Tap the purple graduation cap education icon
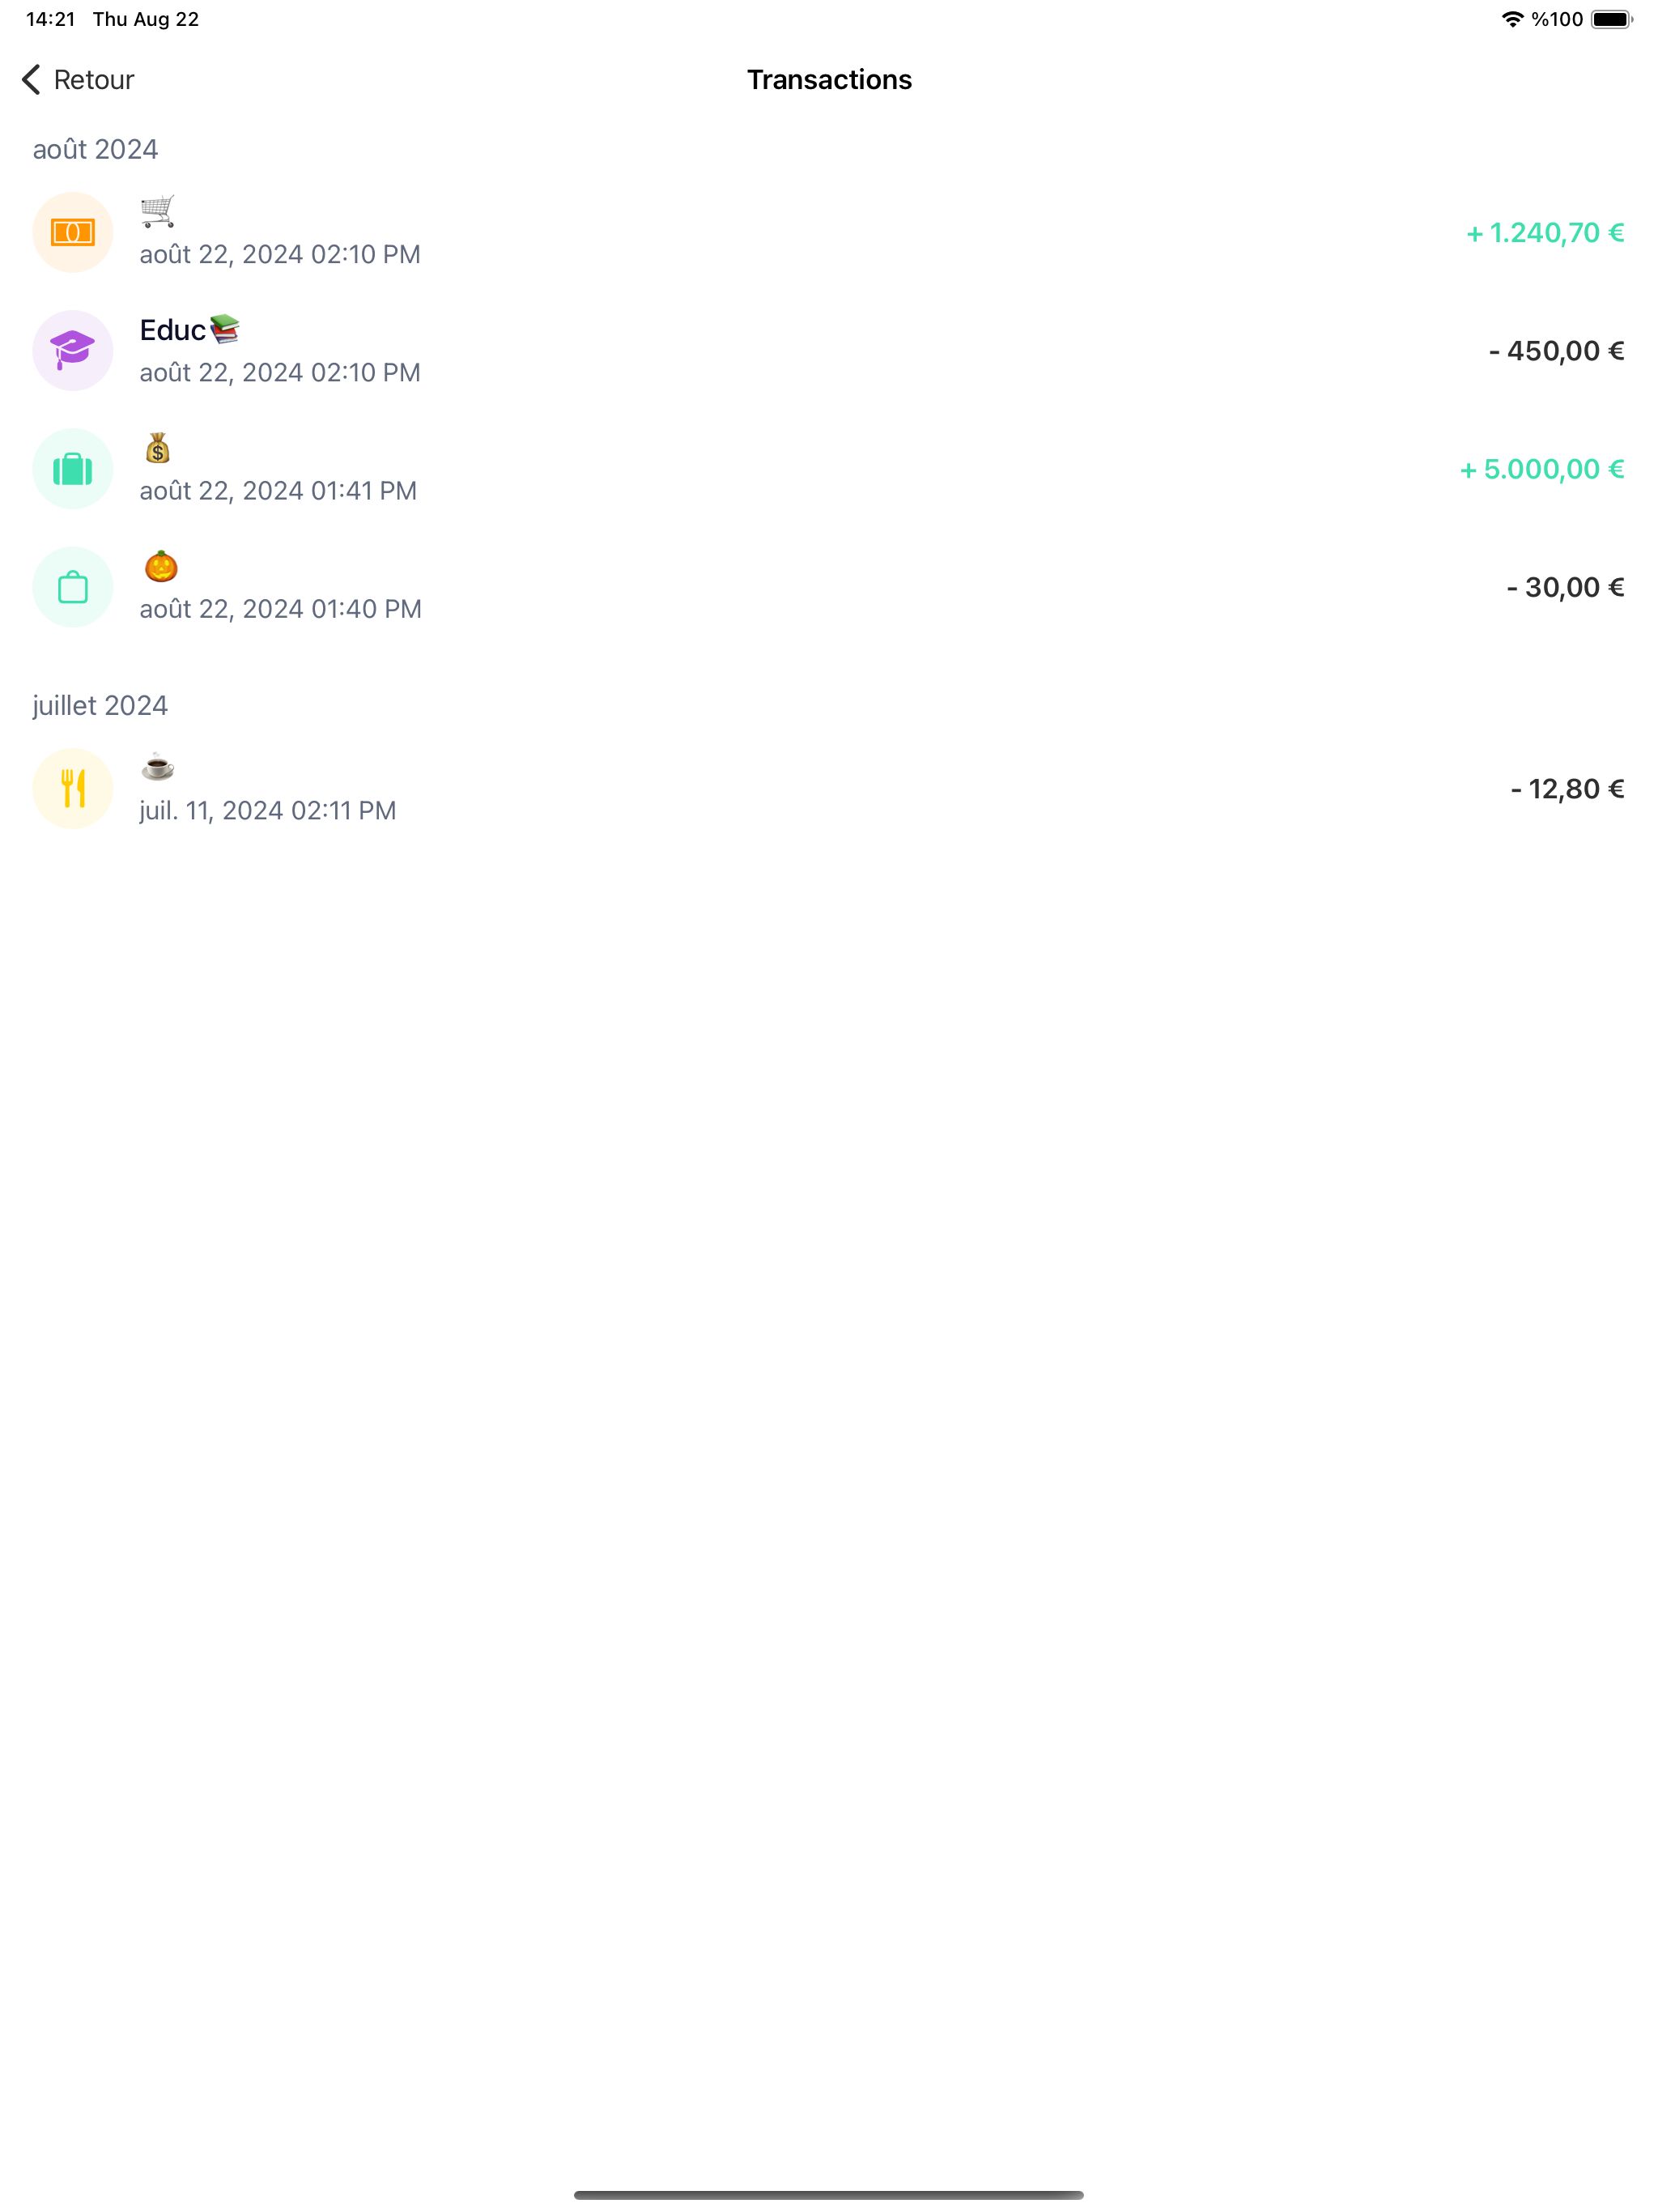This screenshot has height=2212, width=1658. point(73,350)
